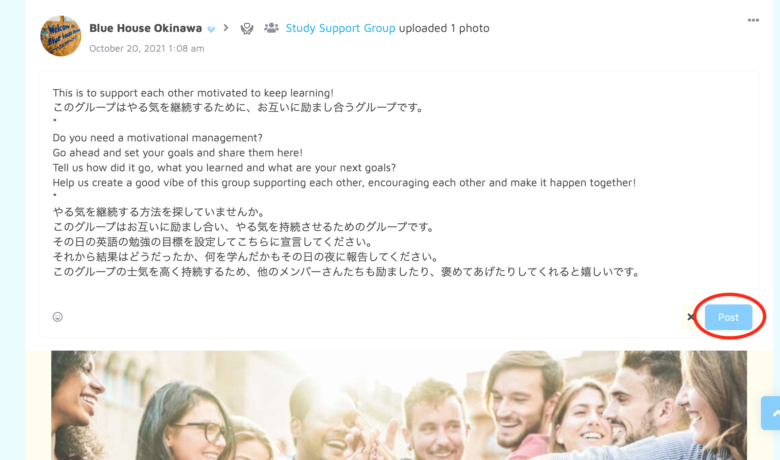780x460 pixels.
Task: Place cursor at 'Do you need a motivational management?'
Action: (157, 138)
